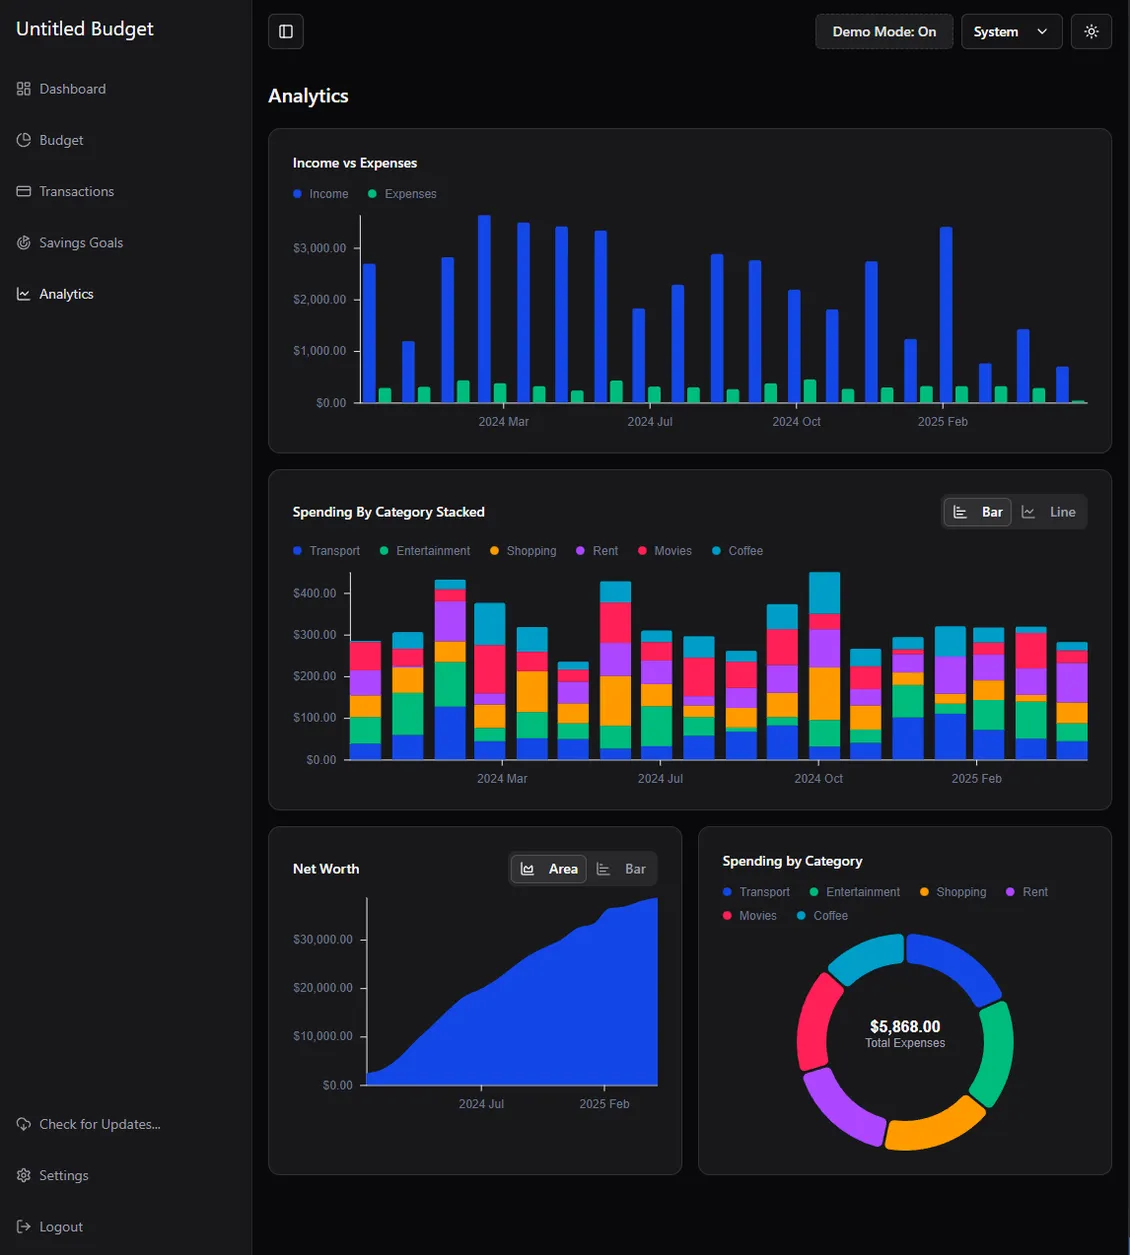The width and height of the screenshot is (1130, 1255).
Task: Click the Expenses green legend swatch
Action: pos(373,194)
